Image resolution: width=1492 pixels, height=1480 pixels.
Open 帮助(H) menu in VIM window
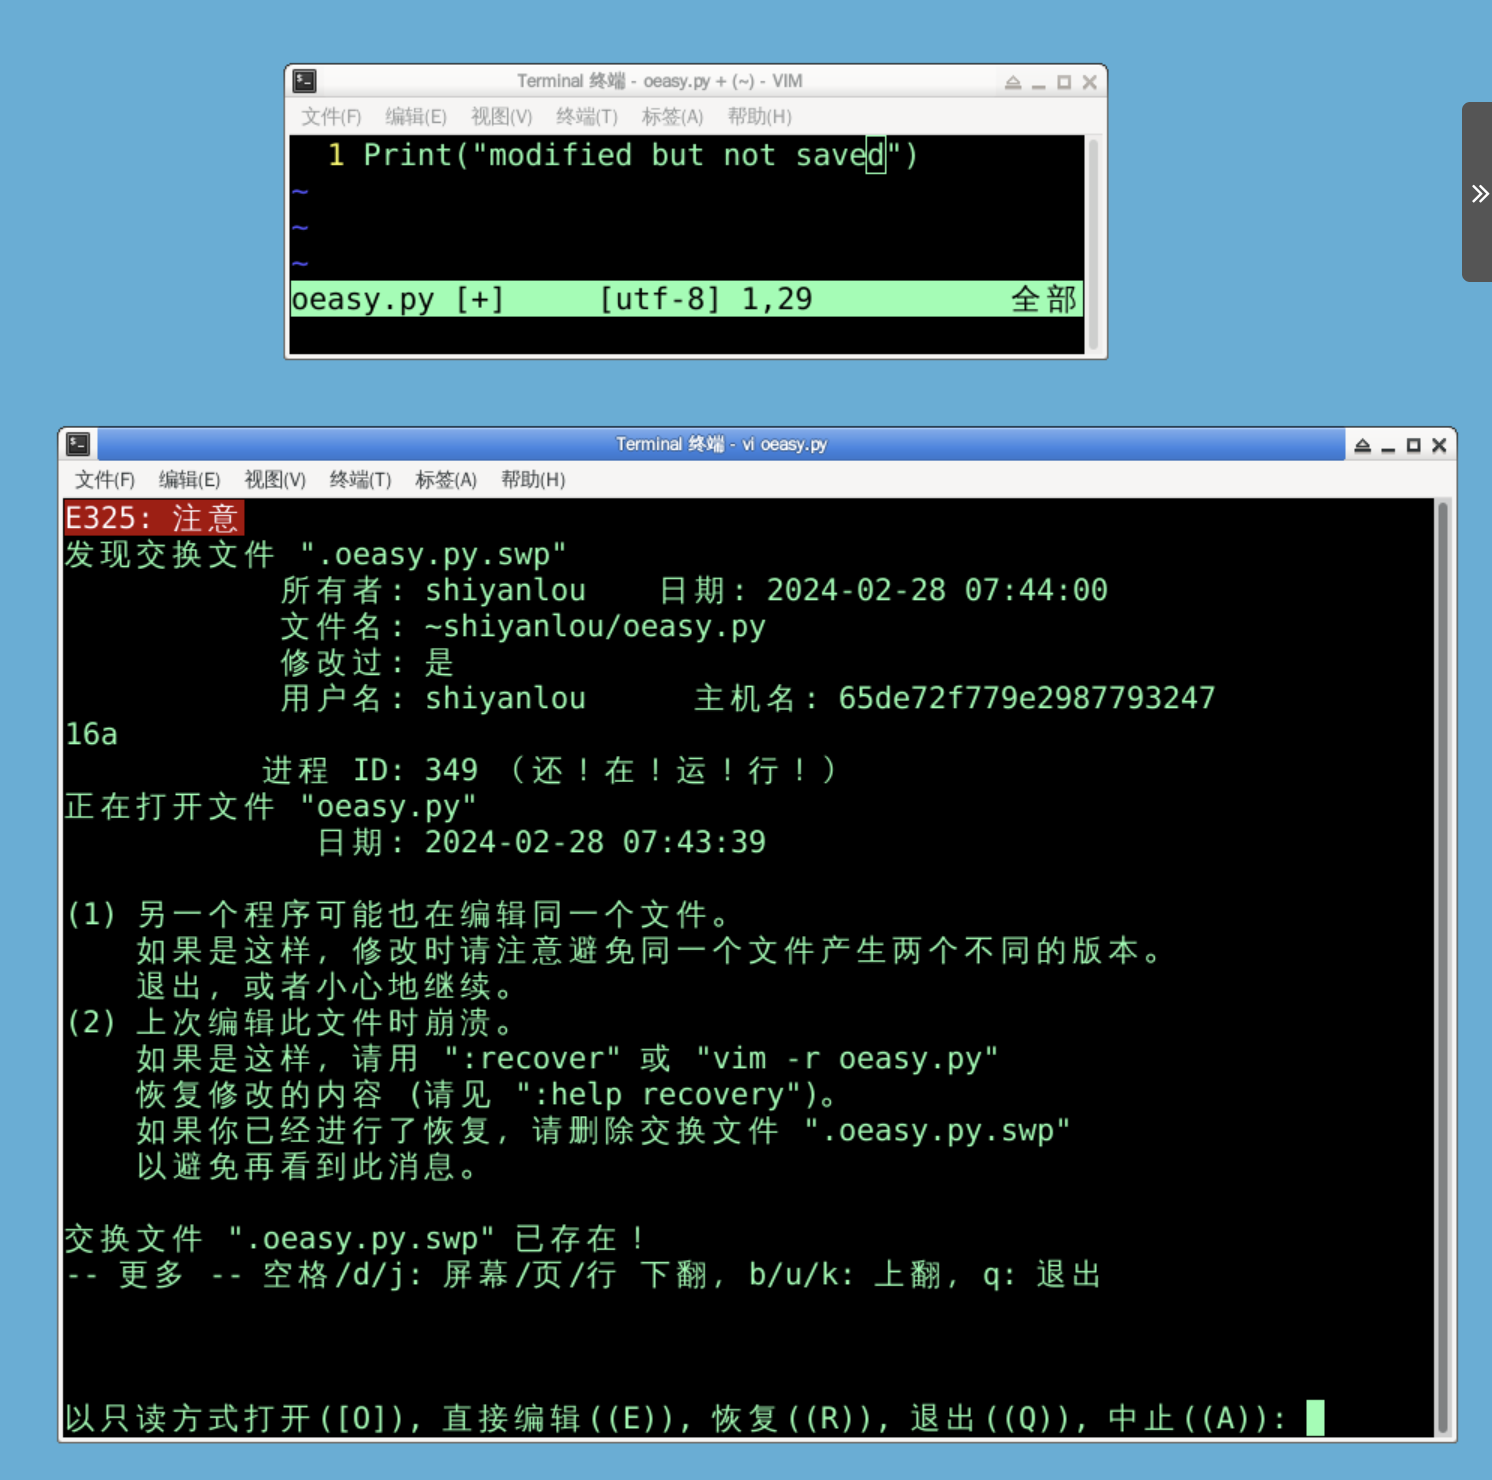(759, 117)
